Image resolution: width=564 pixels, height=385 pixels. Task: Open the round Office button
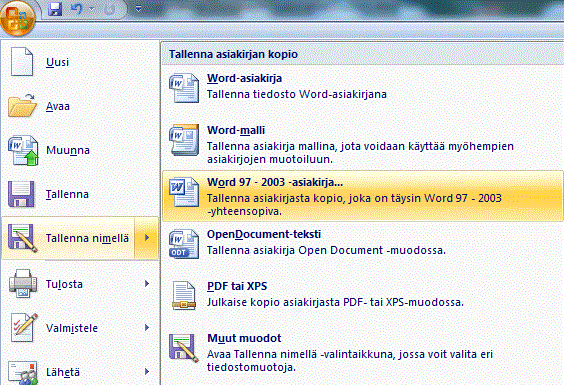coord(18,18)
